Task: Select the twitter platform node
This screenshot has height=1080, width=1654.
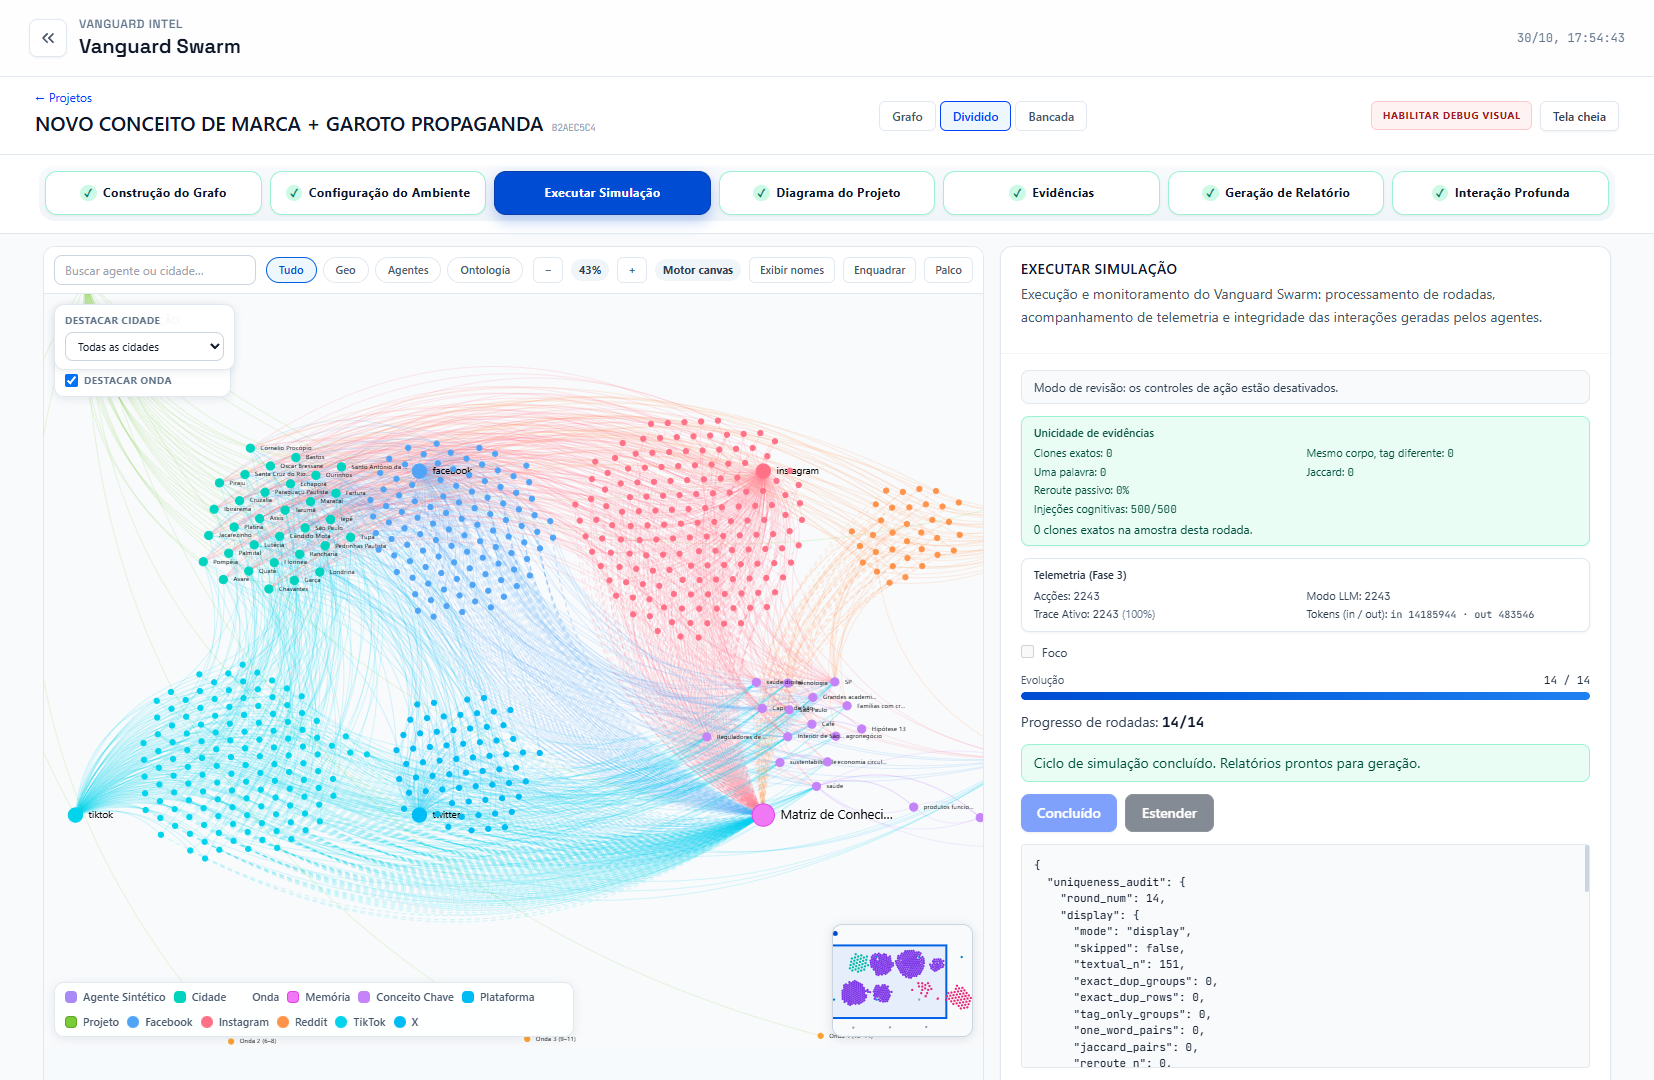Action: (420, 815)
